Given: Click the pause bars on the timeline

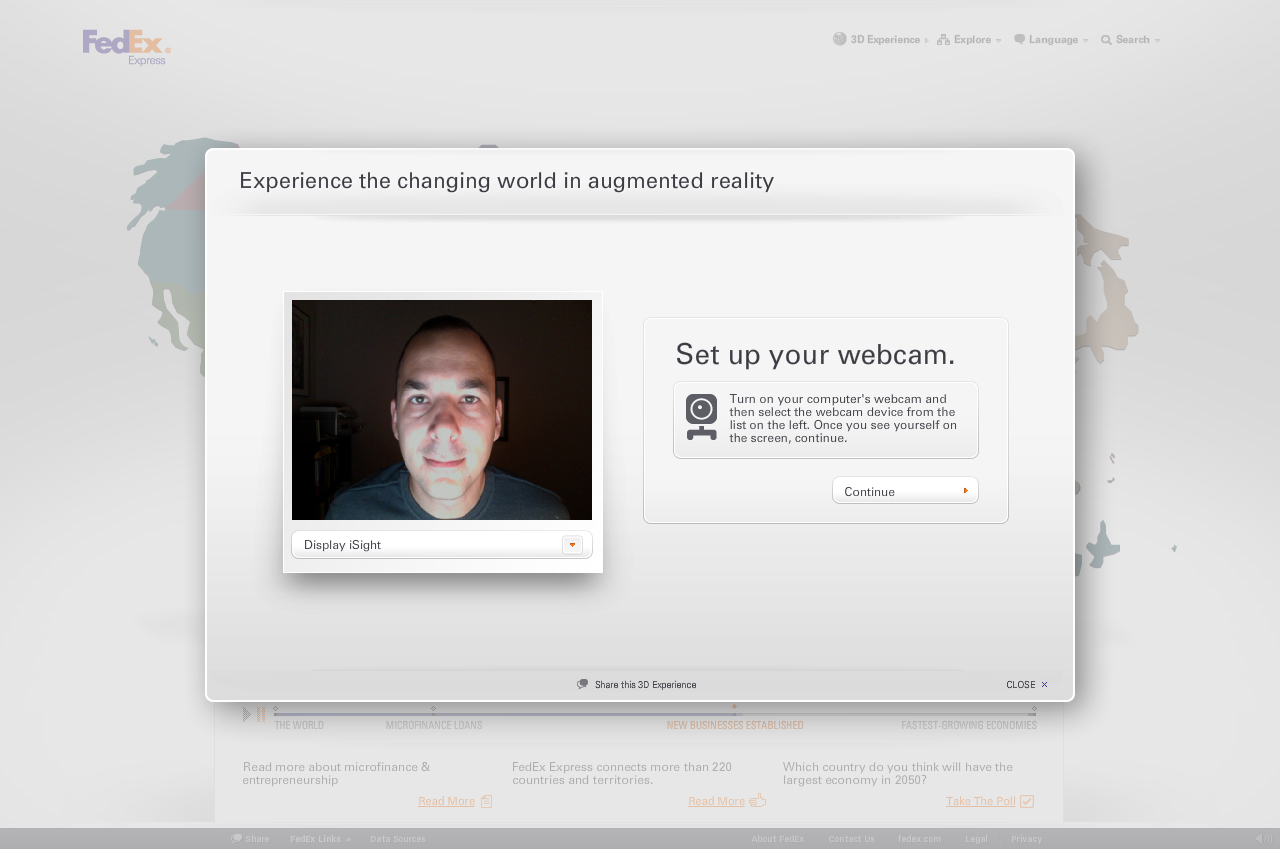Looking at the screenshot, I should click(261, 714).
